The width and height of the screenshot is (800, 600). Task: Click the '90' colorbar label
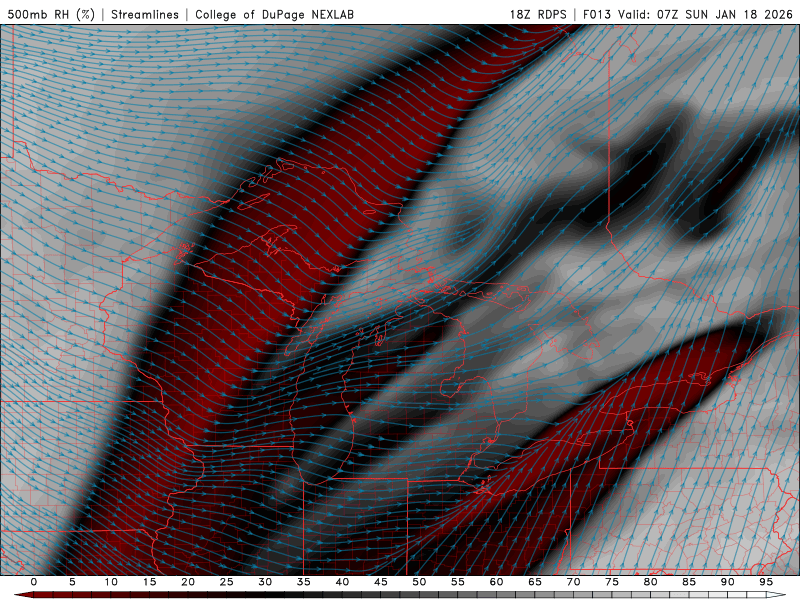coord(728,582)
